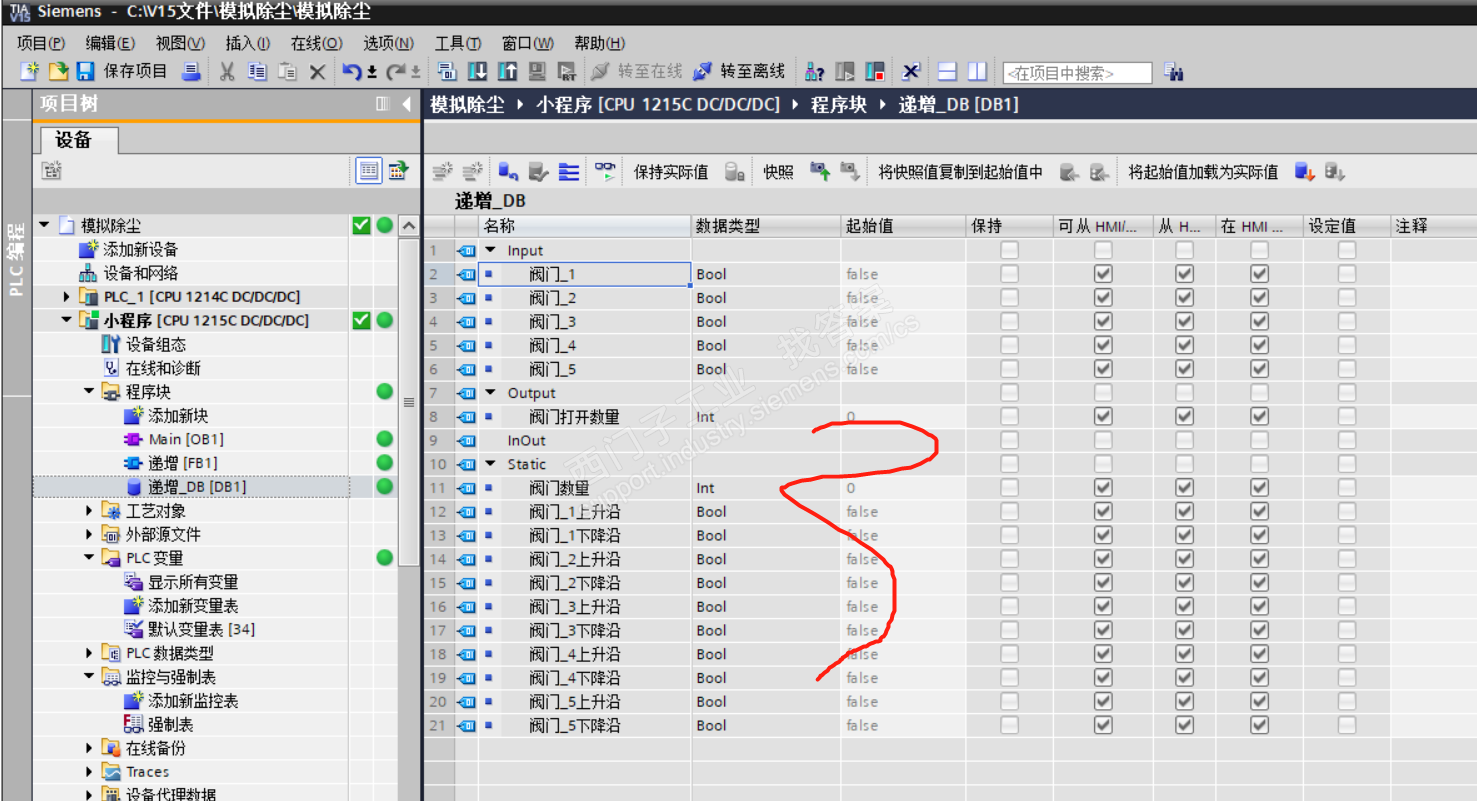Click the 在项目中搜索 search field
The width and height of the screenshot is (1477, 801).
(1077, 73)
